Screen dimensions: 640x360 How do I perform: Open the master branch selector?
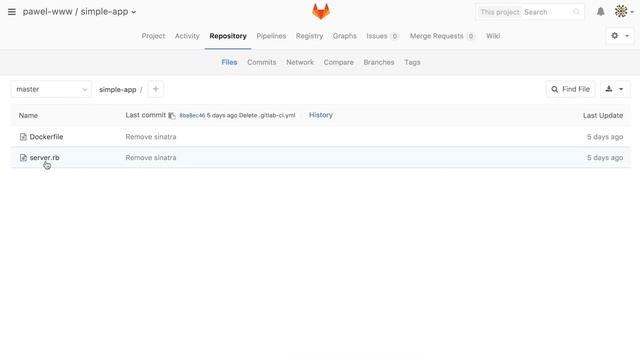click(x=51, y=89)
